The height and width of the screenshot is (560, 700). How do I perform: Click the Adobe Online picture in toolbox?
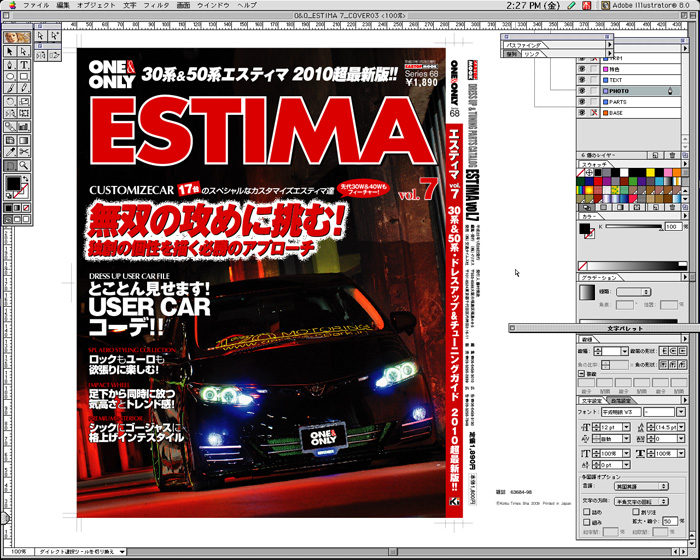pos(17,37)
